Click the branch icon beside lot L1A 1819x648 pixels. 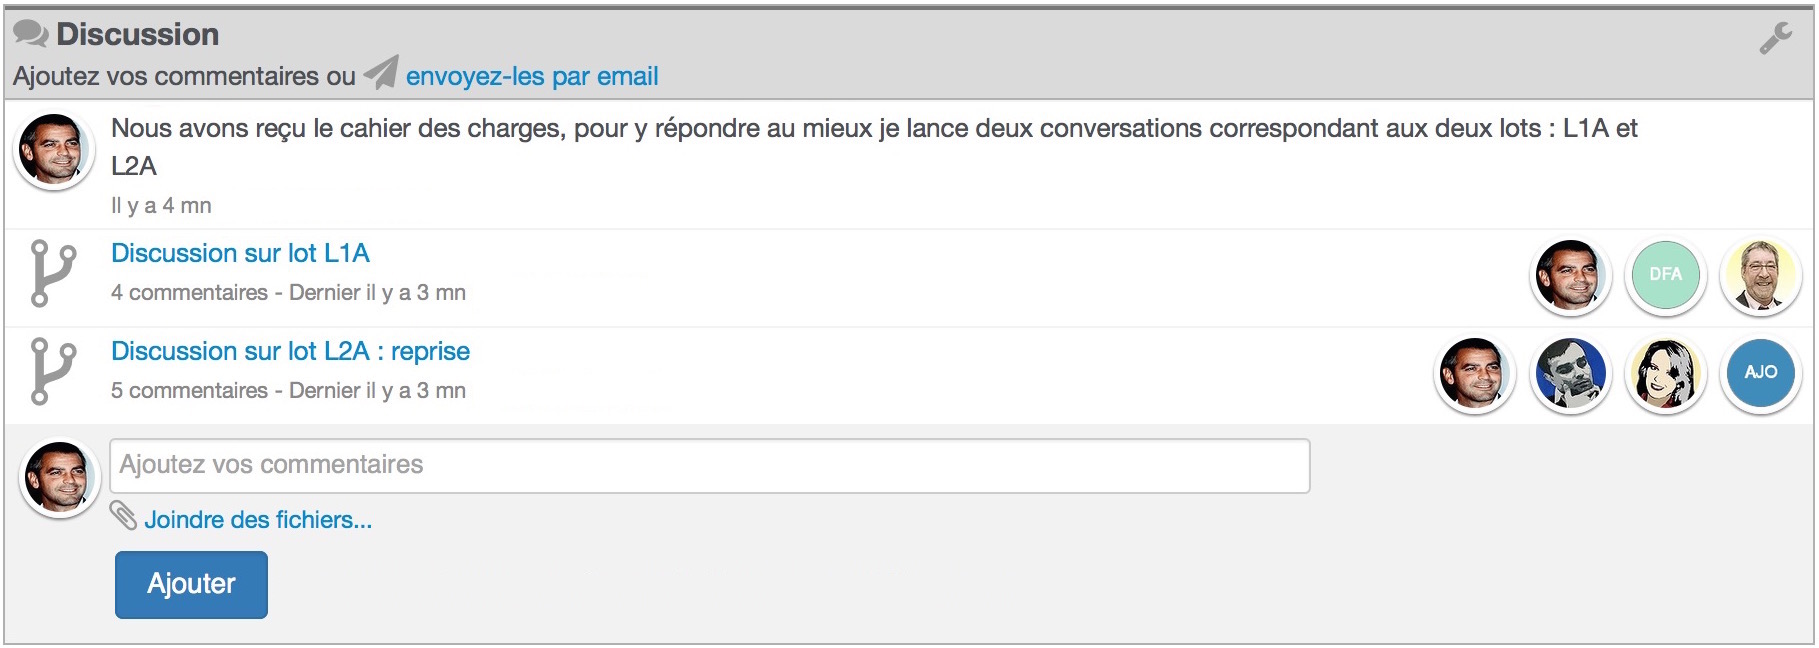pos(53,273)
